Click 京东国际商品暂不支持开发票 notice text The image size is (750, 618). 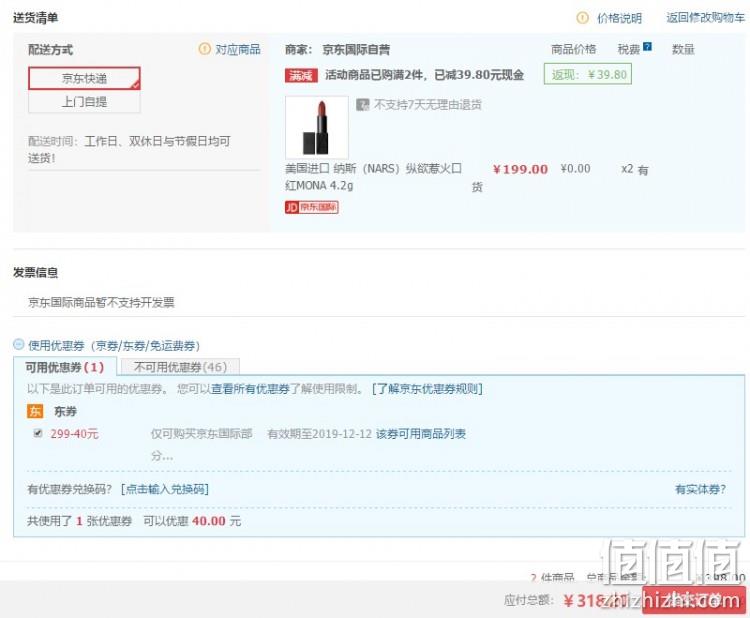(101, 302)
